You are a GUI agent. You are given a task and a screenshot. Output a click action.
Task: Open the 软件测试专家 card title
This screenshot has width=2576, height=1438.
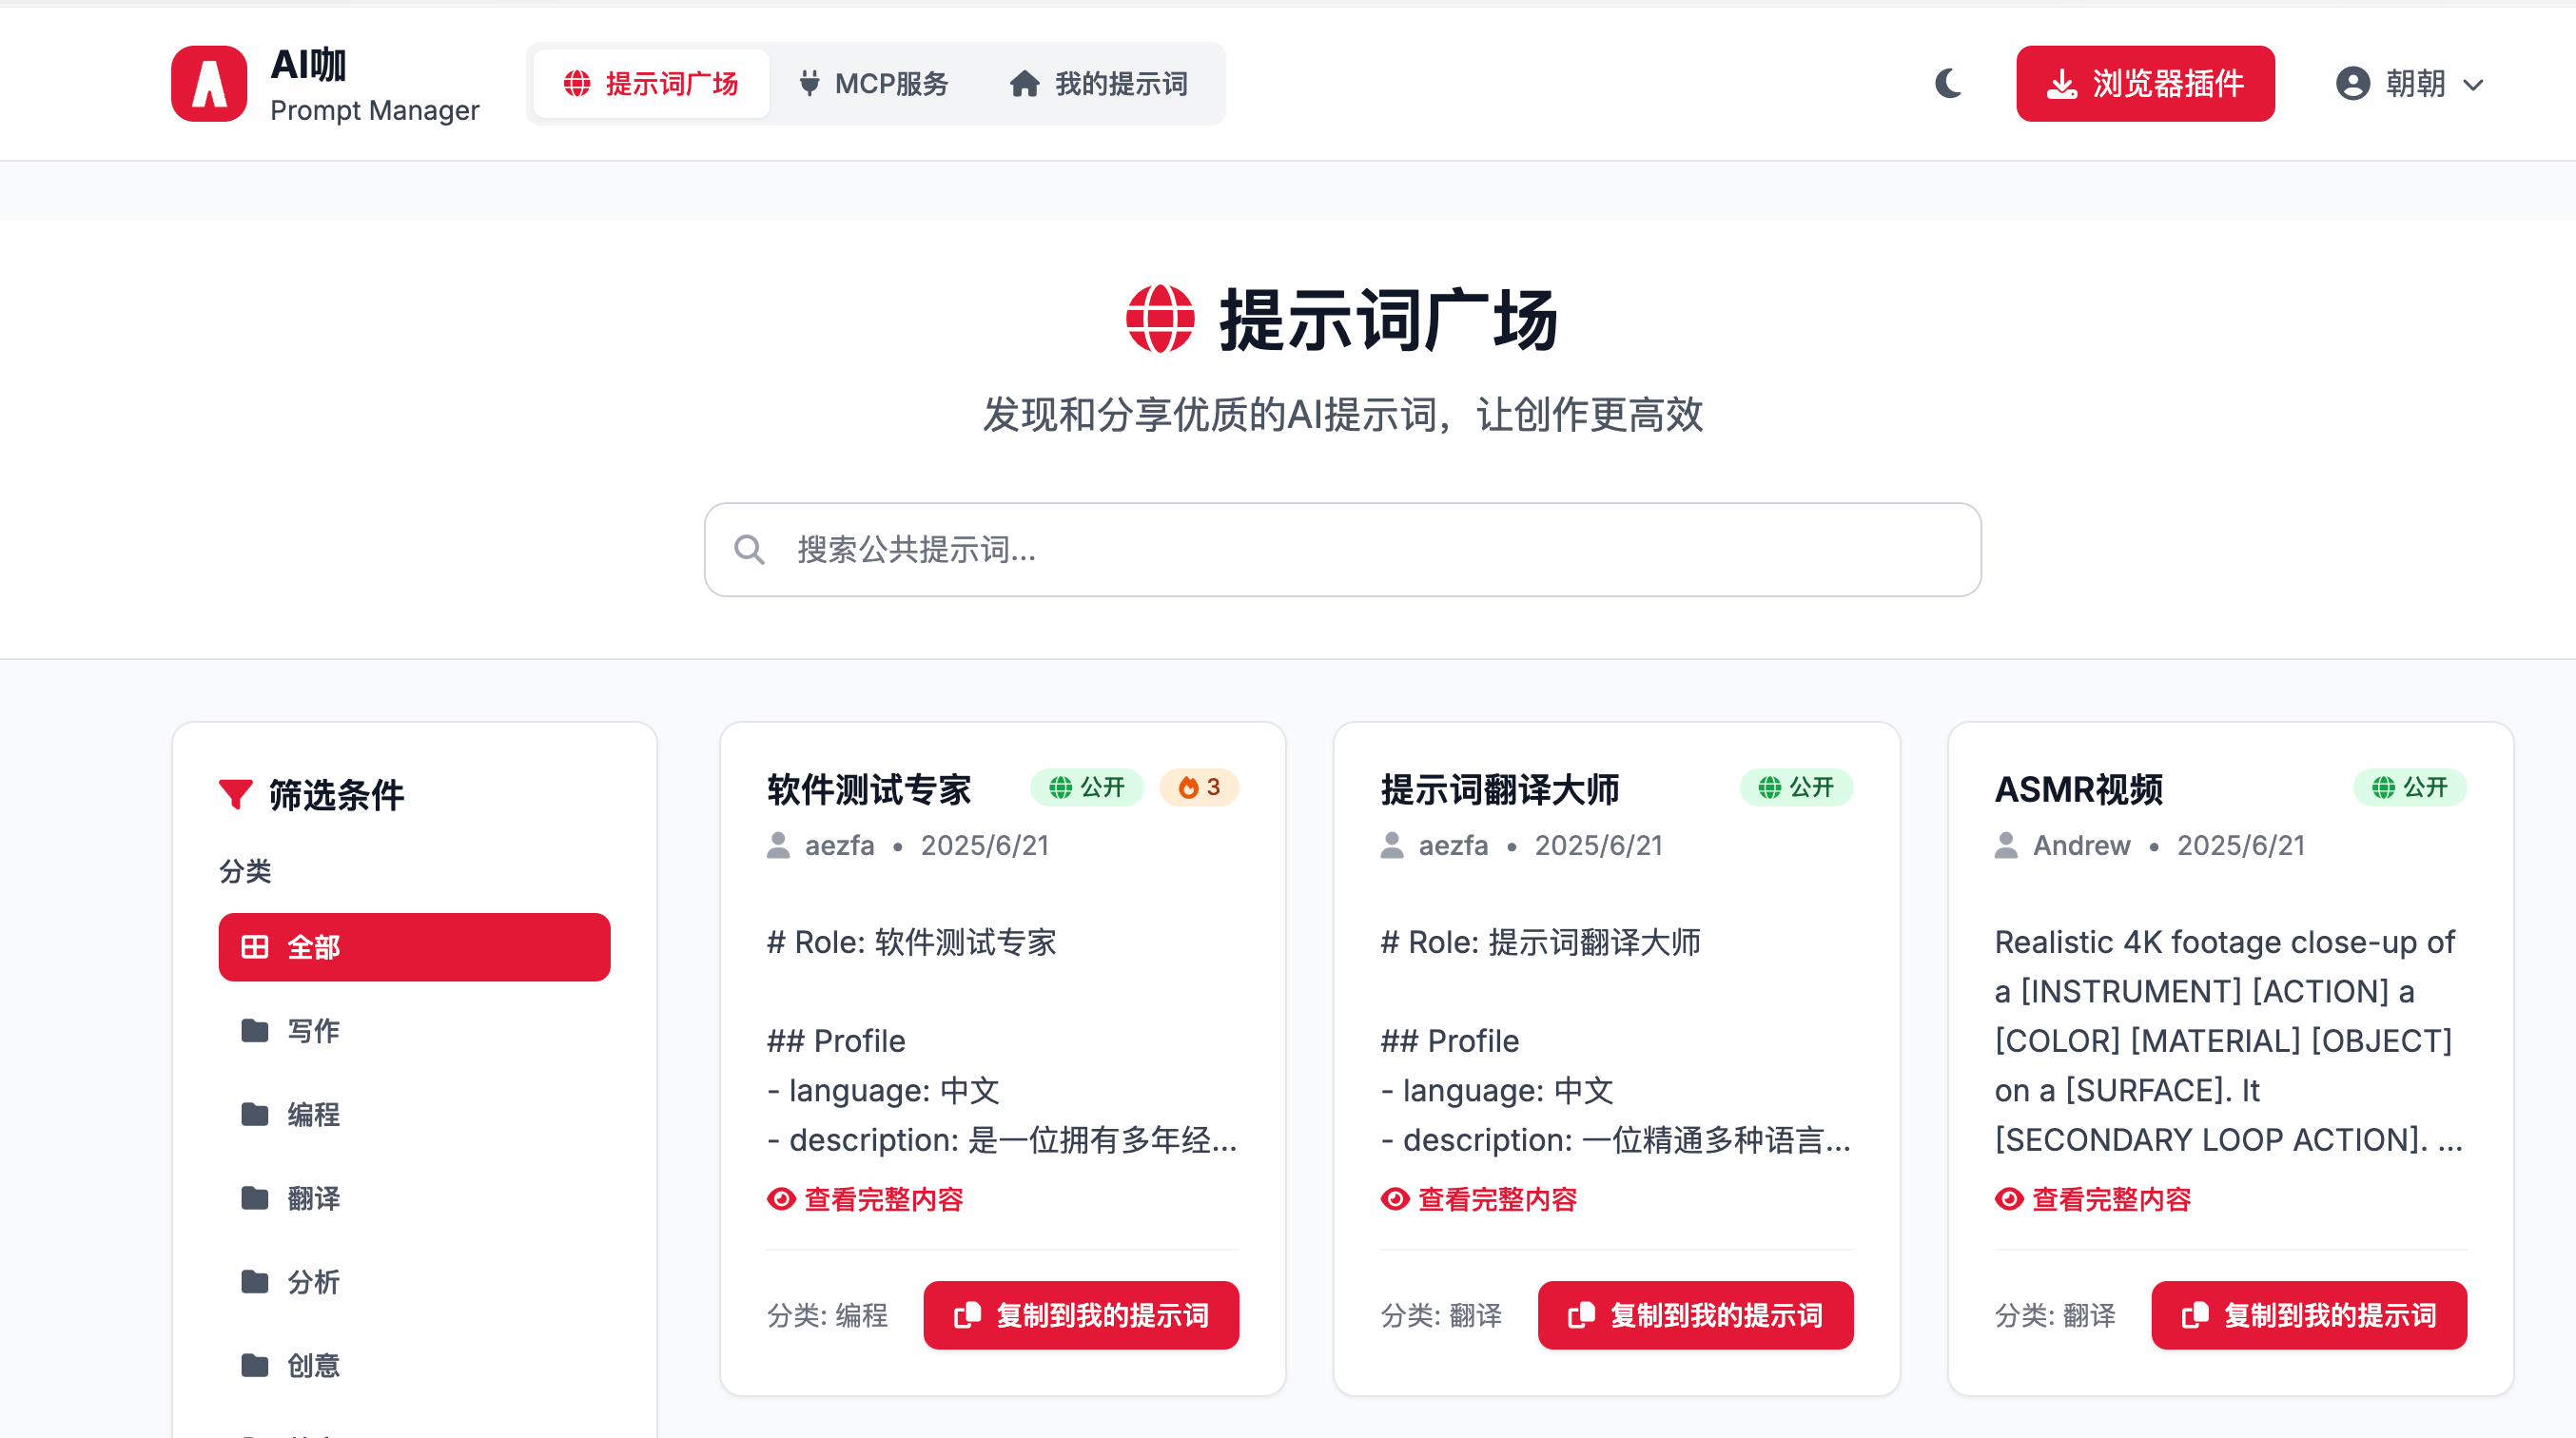pos(868,789)
